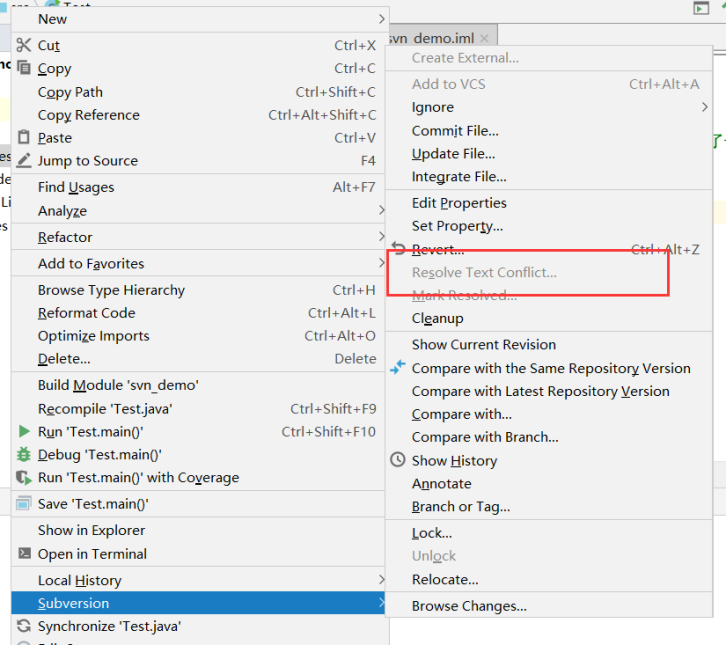Select Copy Reference menu entry
The image size is (726, 645).
[x=198, y=114]
